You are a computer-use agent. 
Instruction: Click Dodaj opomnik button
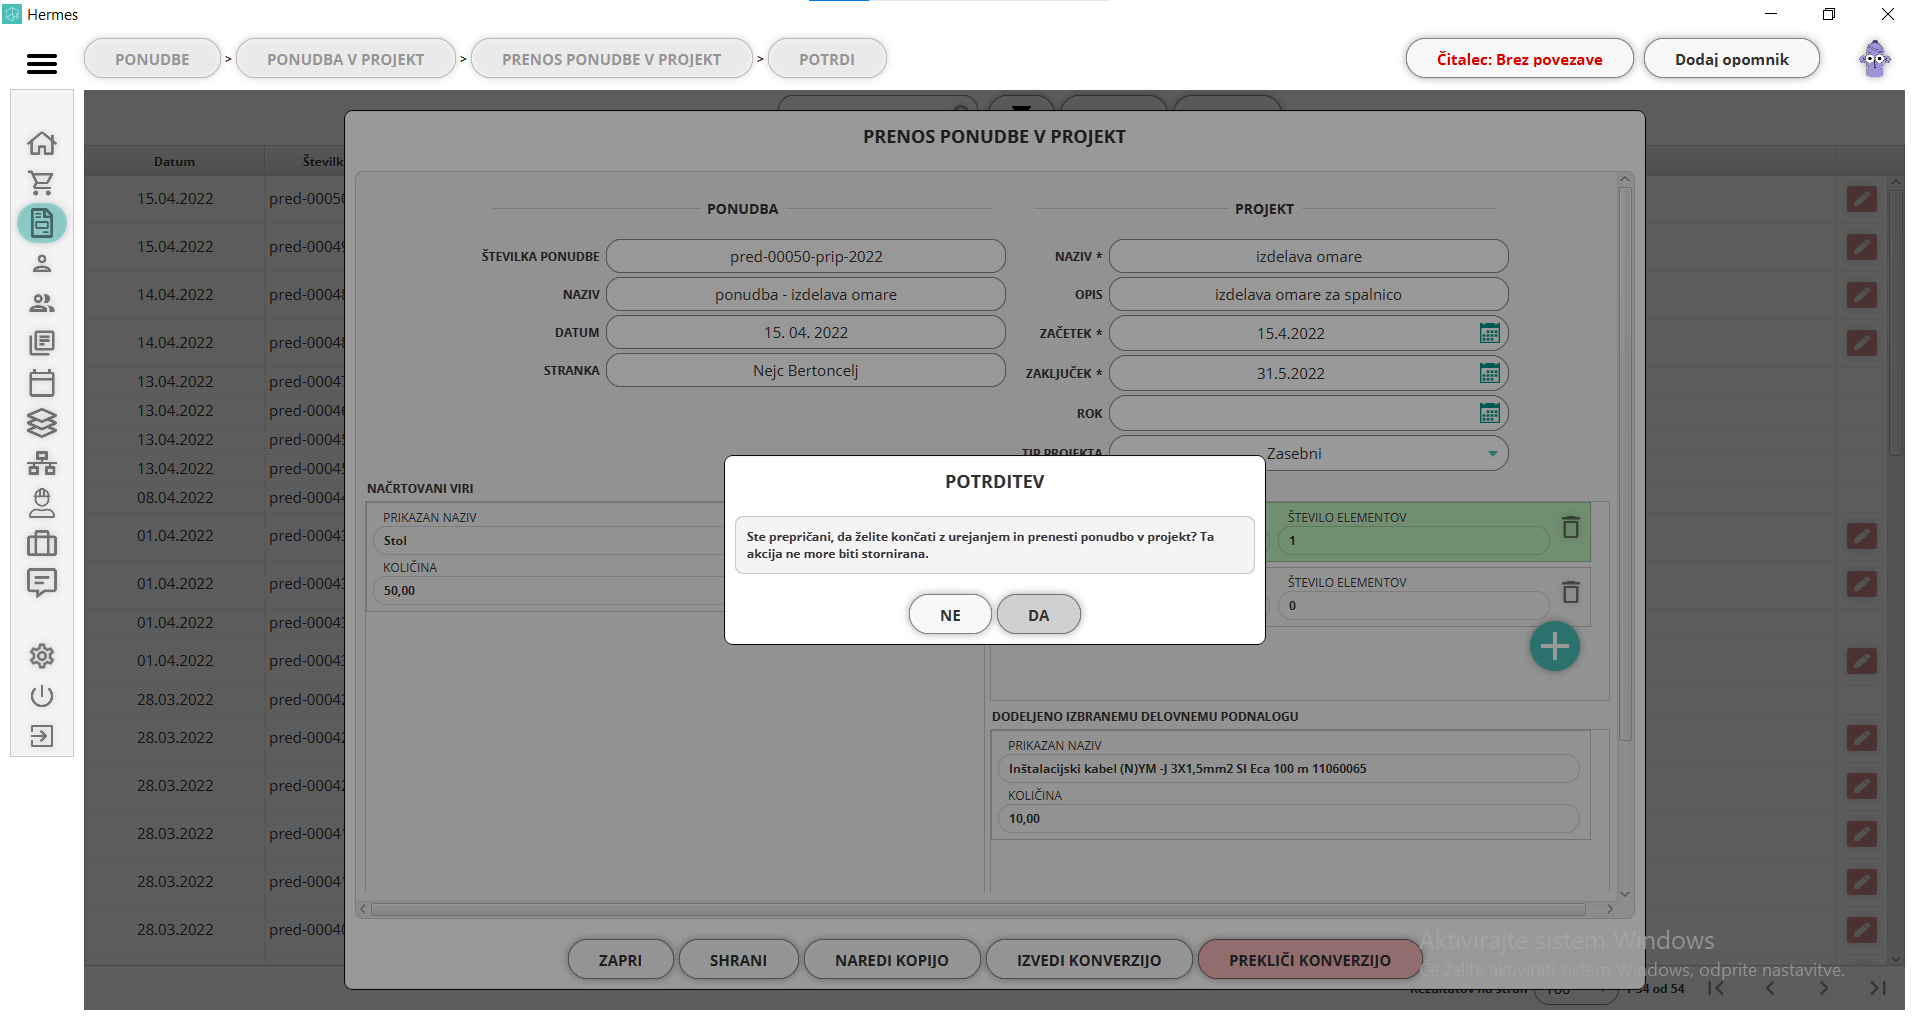tap(1731, 59)
